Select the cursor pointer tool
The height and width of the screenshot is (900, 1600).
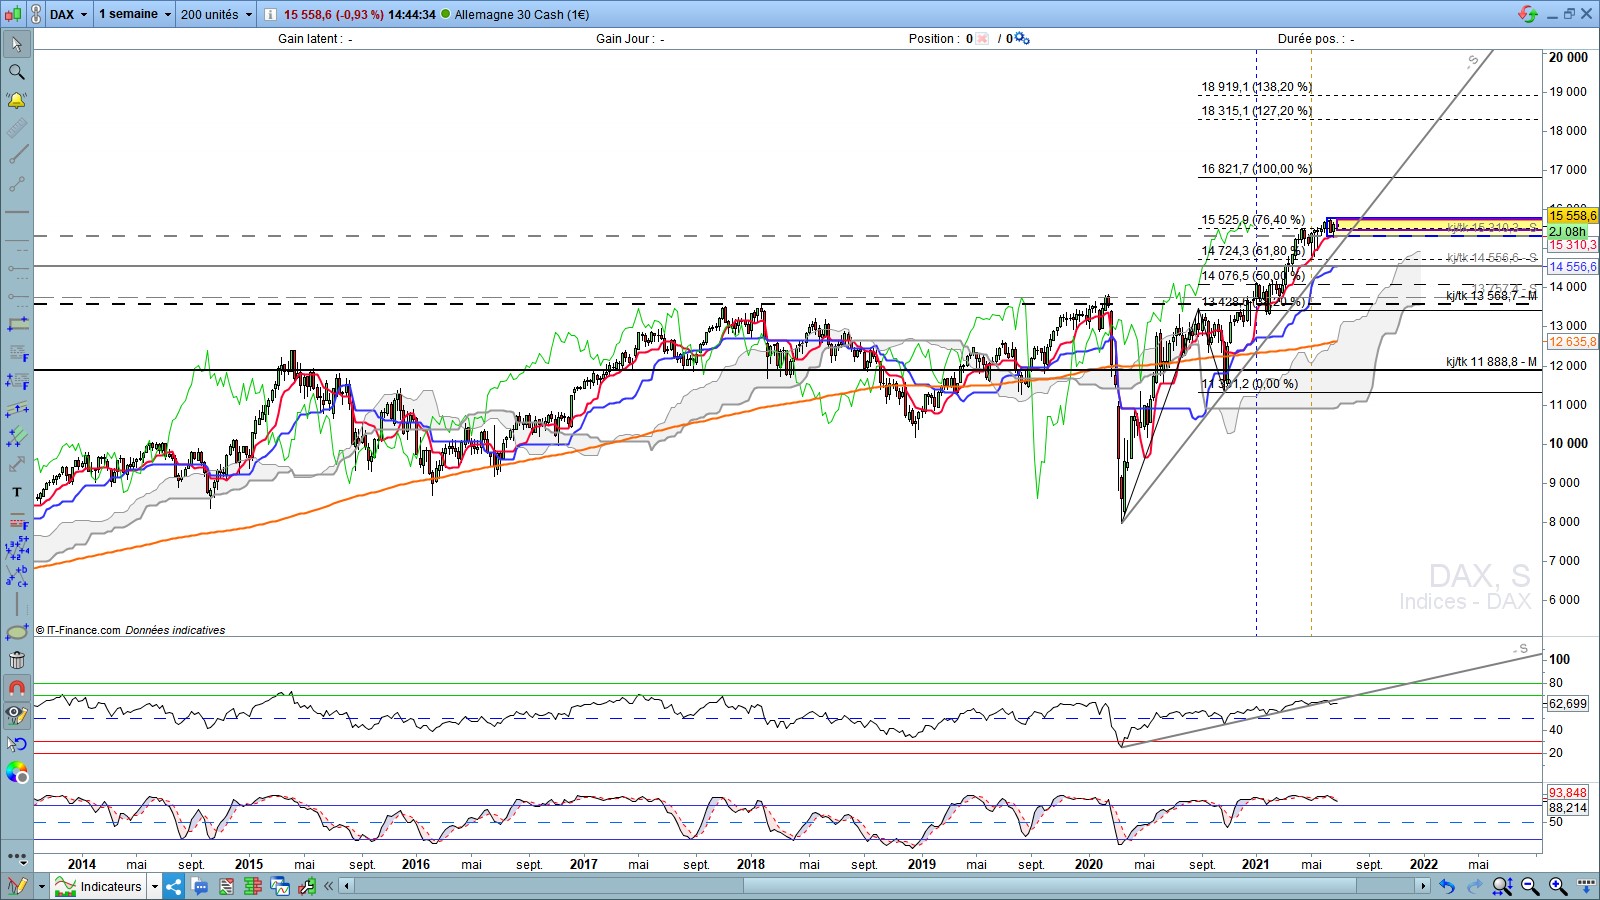[x=17, y=44]
